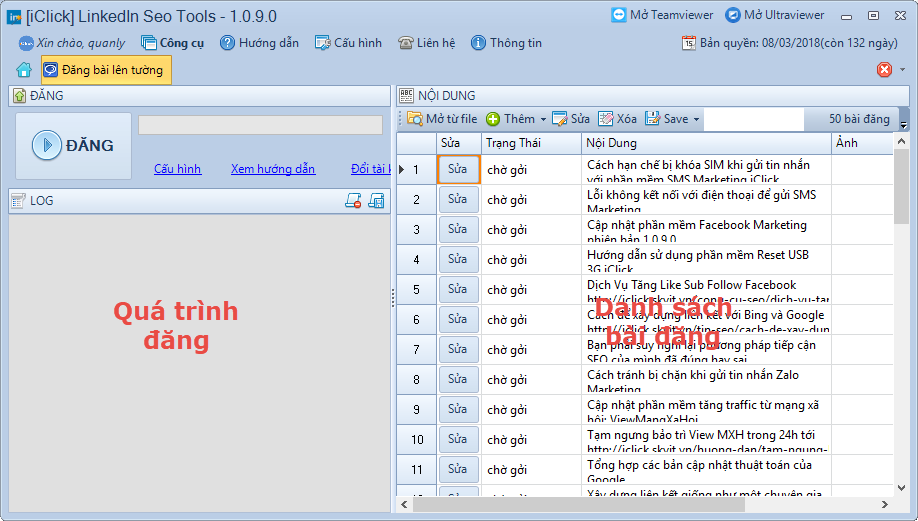This screenshot has height=521, width=918.
Task: Click Sửa button in row 2
Action: (x=458, y=199)
